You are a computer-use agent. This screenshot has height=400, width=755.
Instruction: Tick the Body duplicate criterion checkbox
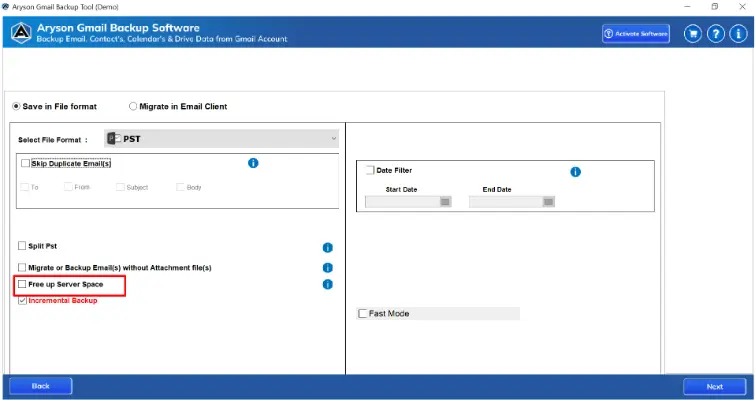(x=180, y=187)
